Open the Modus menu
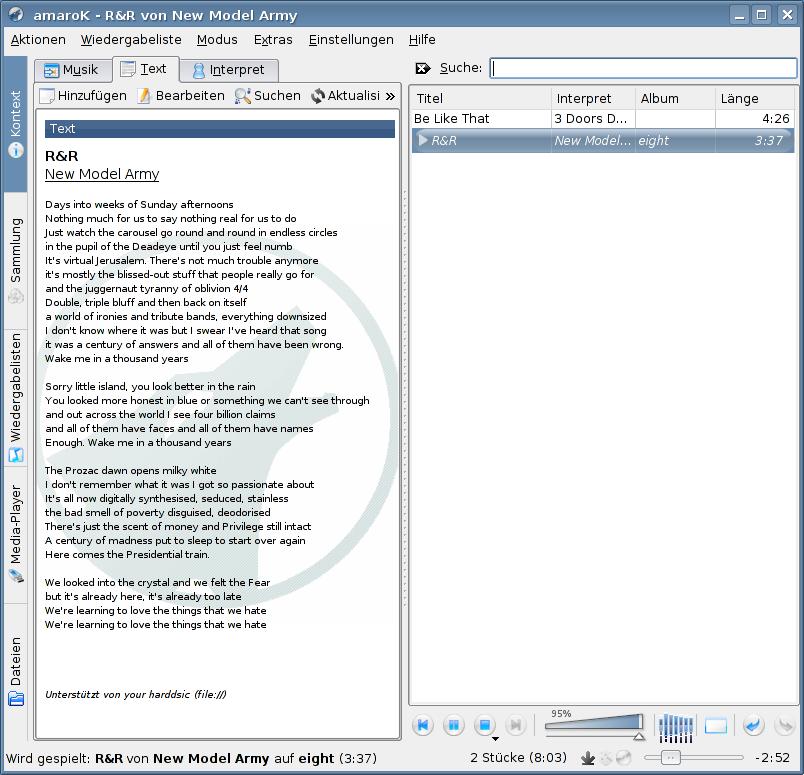Screen dimensions: 804x775 217,39
